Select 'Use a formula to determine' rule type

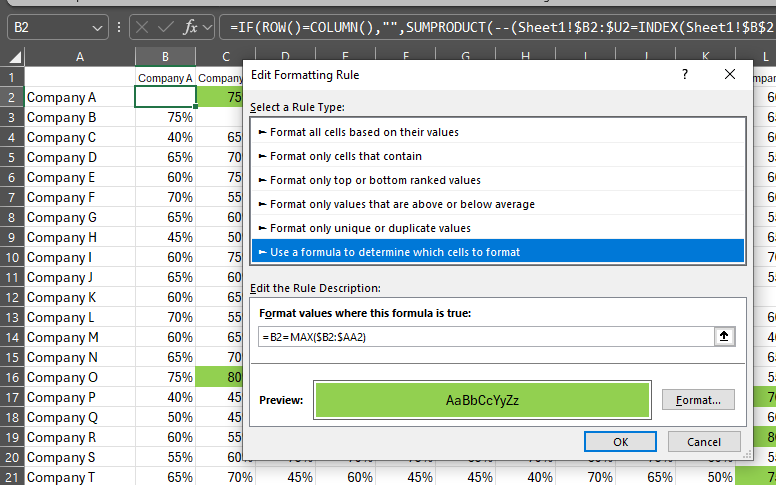498,252
